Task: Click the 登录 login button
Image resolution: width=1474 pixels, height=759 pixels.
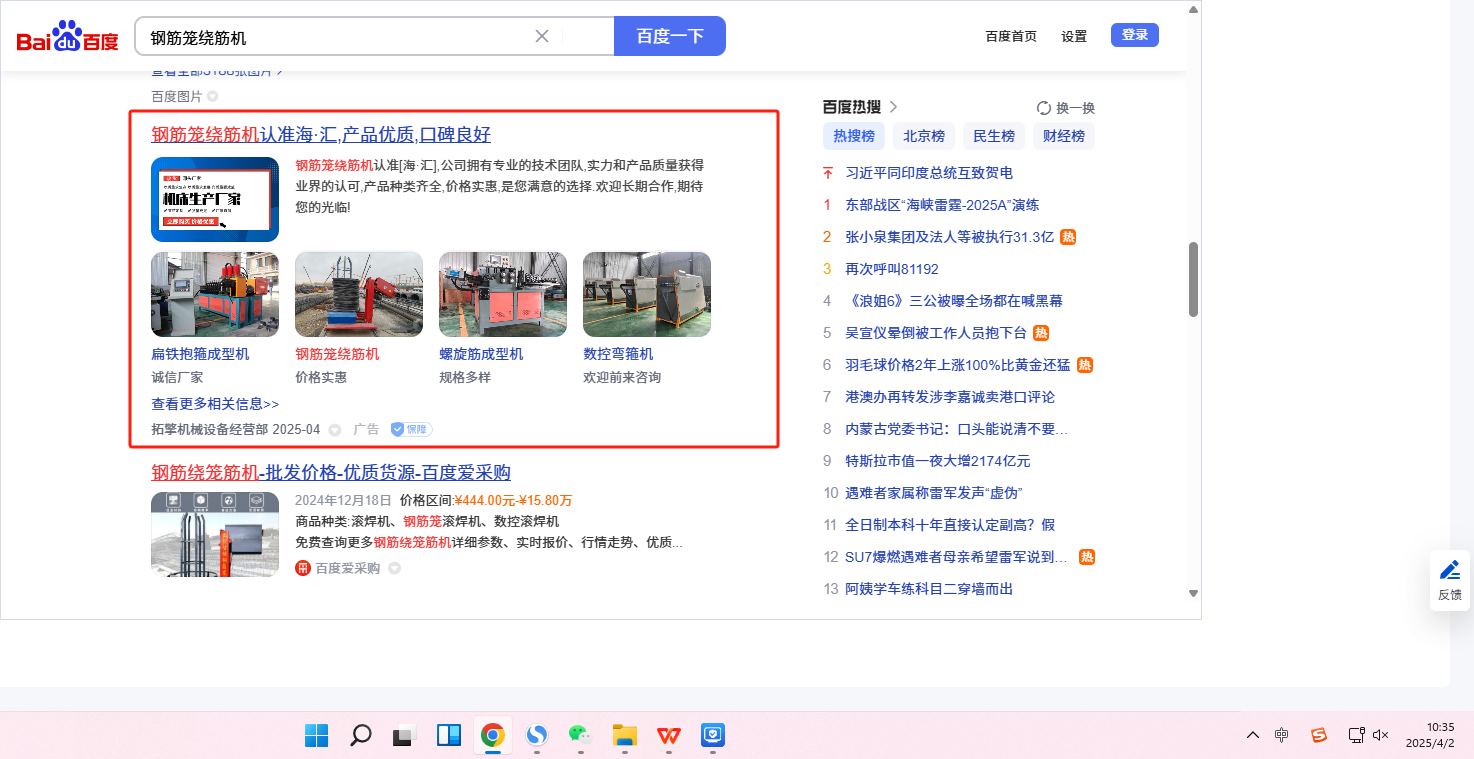Action: [1135, 35]
